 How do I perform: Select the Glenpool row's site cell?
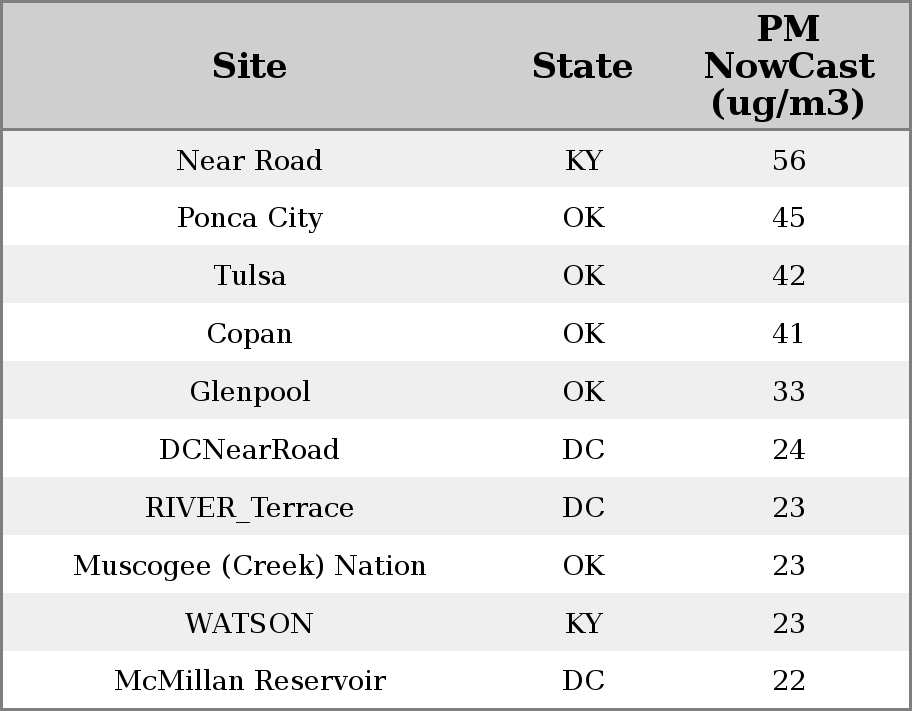click(250, 391)
